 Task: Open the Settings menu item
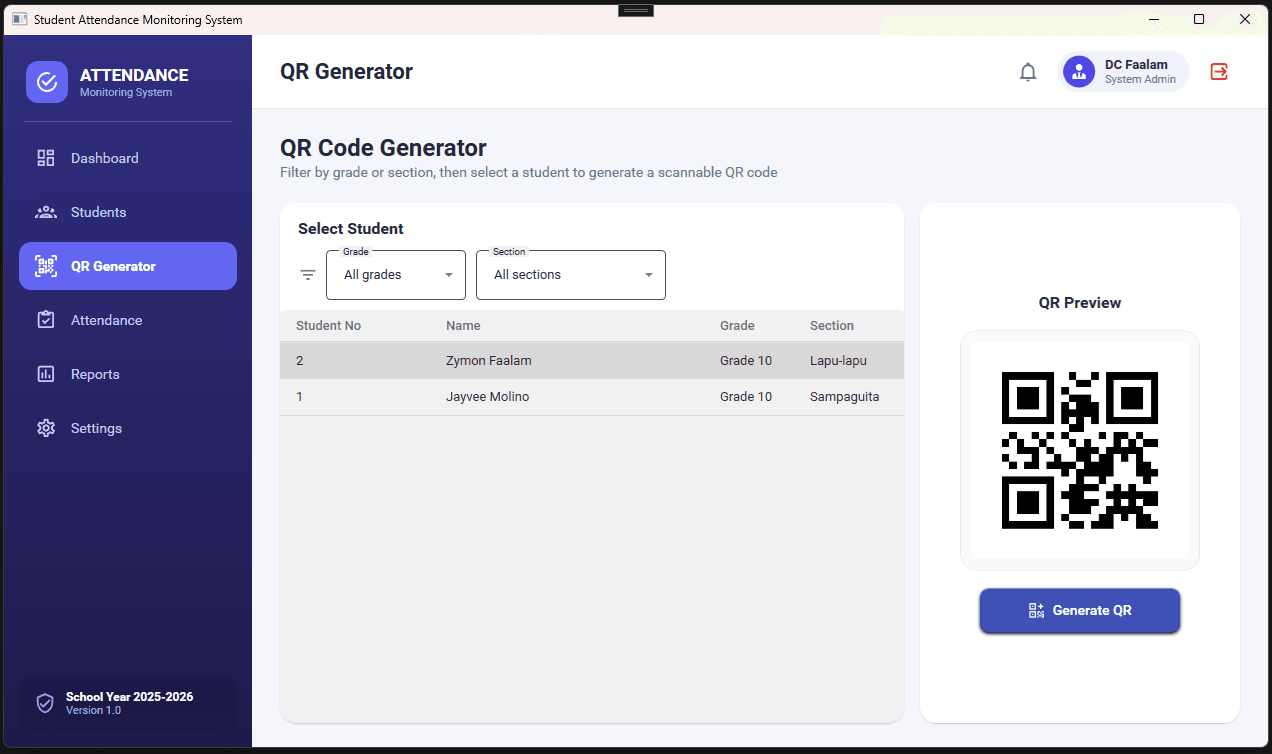coord(128,428)
